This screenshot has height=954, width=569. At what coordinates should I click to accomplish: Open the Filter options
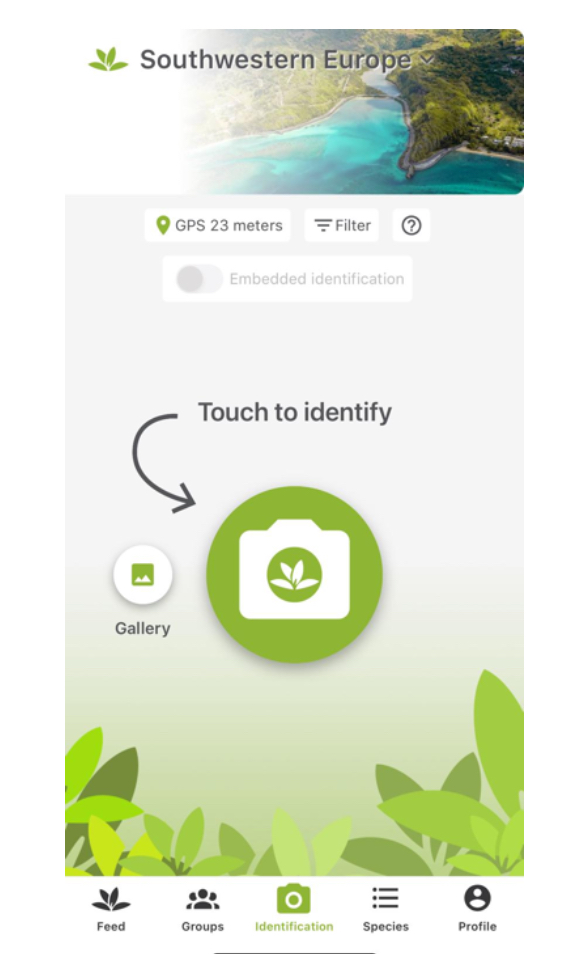pyautogui.click(x=342, y=226)
